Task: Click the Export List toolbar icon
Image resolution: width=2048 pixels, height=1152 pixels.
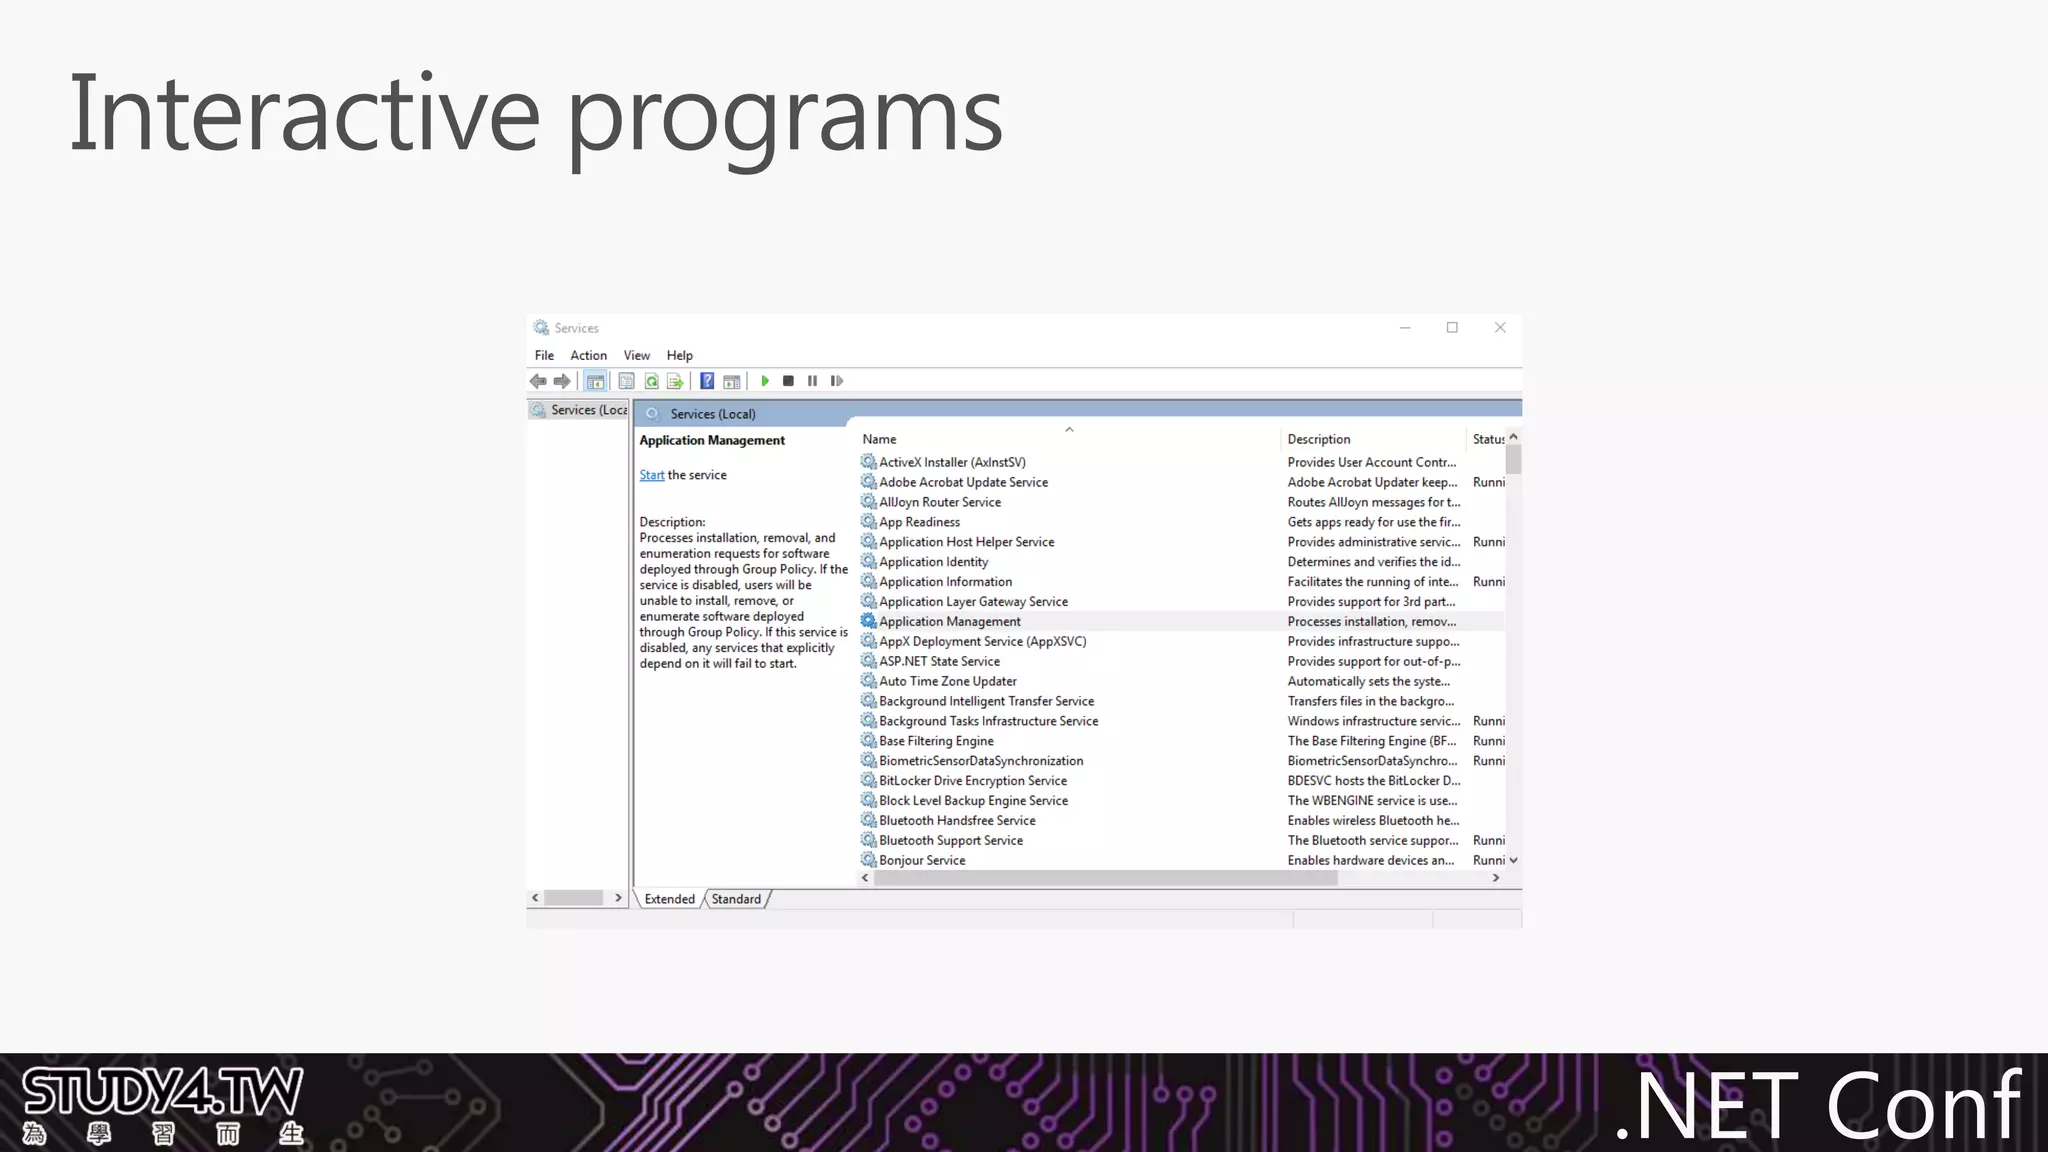Action: 675,381
